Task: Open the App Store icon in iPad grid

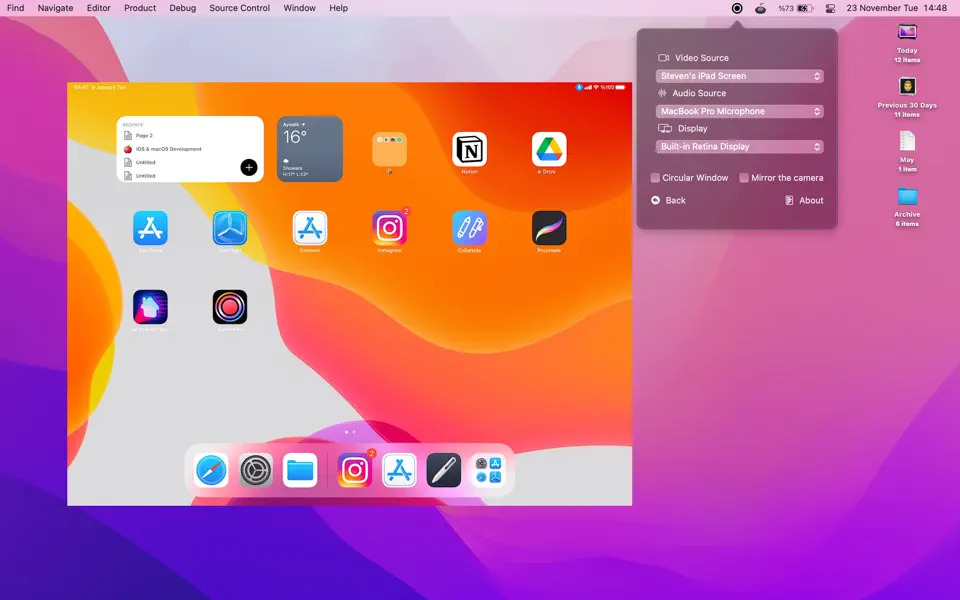Action: pos(150,228)
